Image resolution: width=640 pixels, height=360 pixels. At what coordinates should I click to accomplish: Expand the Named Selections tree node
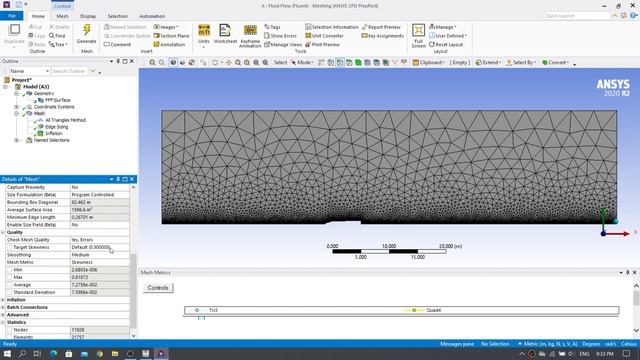tap(16, 140)
